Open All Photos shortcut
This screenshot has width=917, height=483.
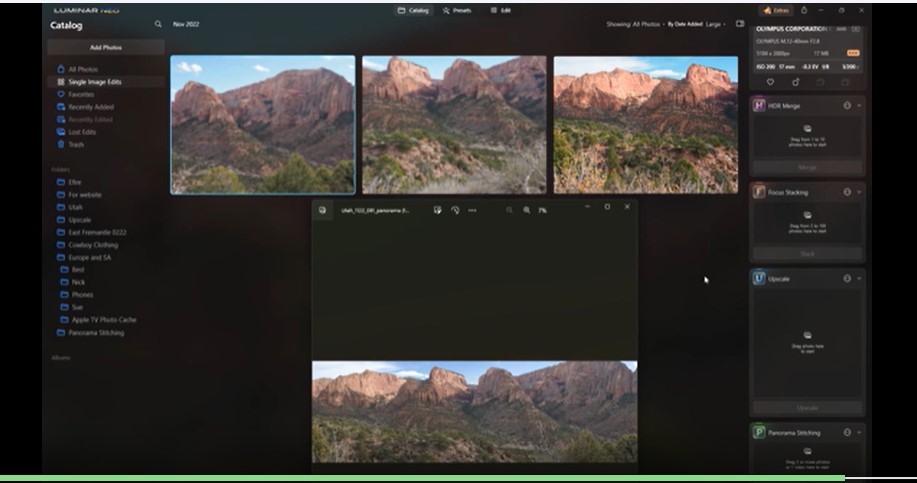click(83, 69)
